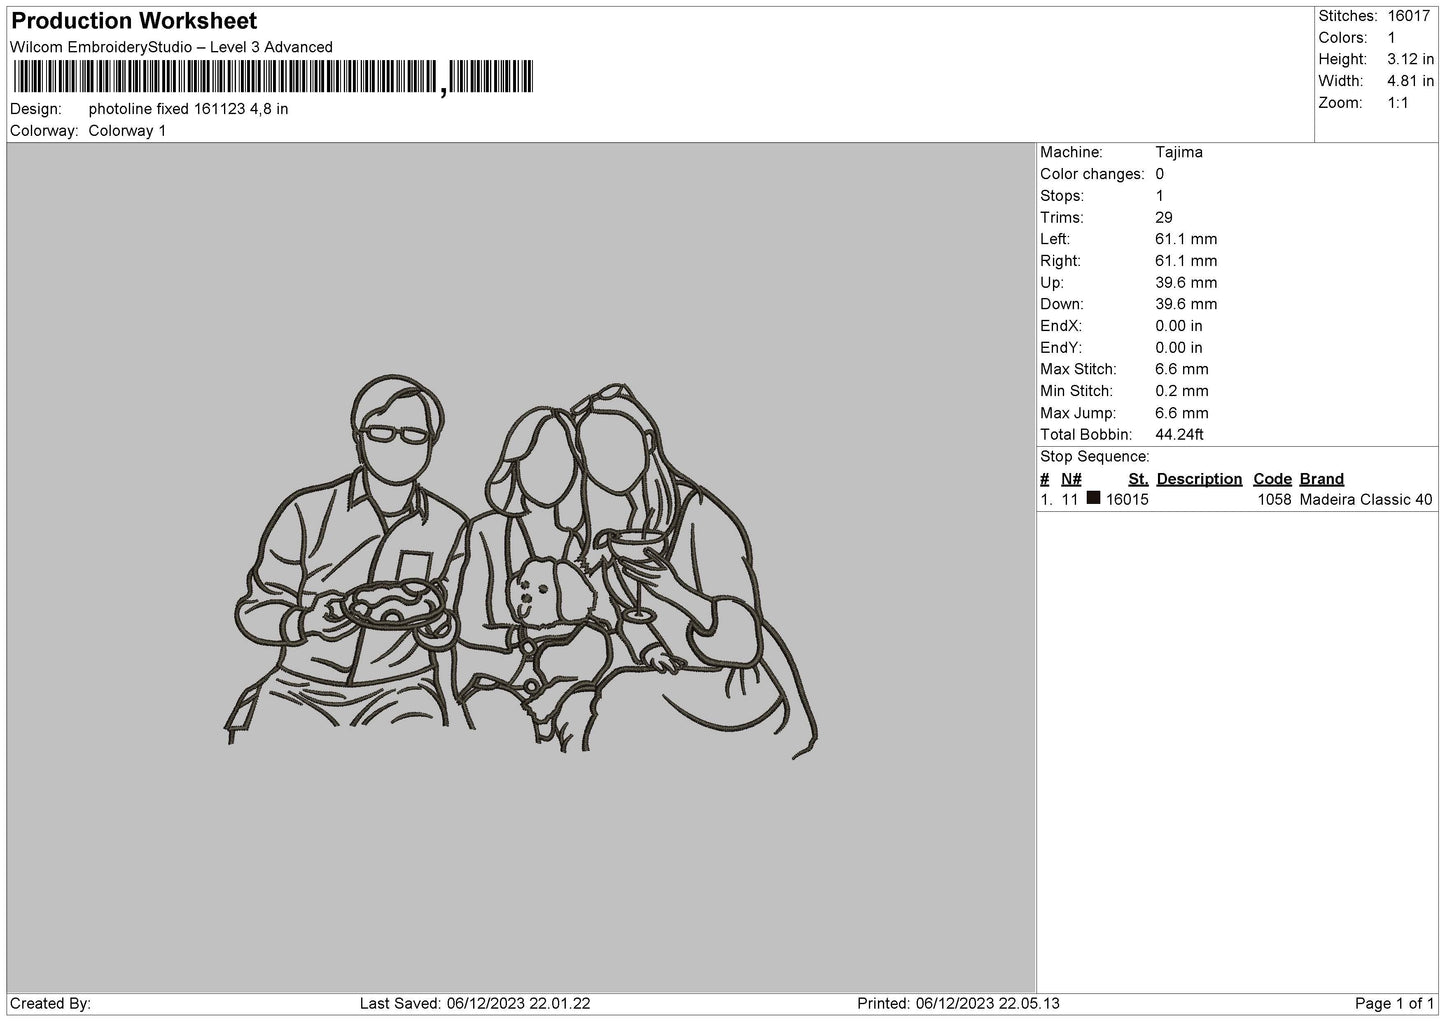The width and height of the screenshot is (1445, 1021).
Task: Click the Zoom value 1:1
Action: (1397, 103)
